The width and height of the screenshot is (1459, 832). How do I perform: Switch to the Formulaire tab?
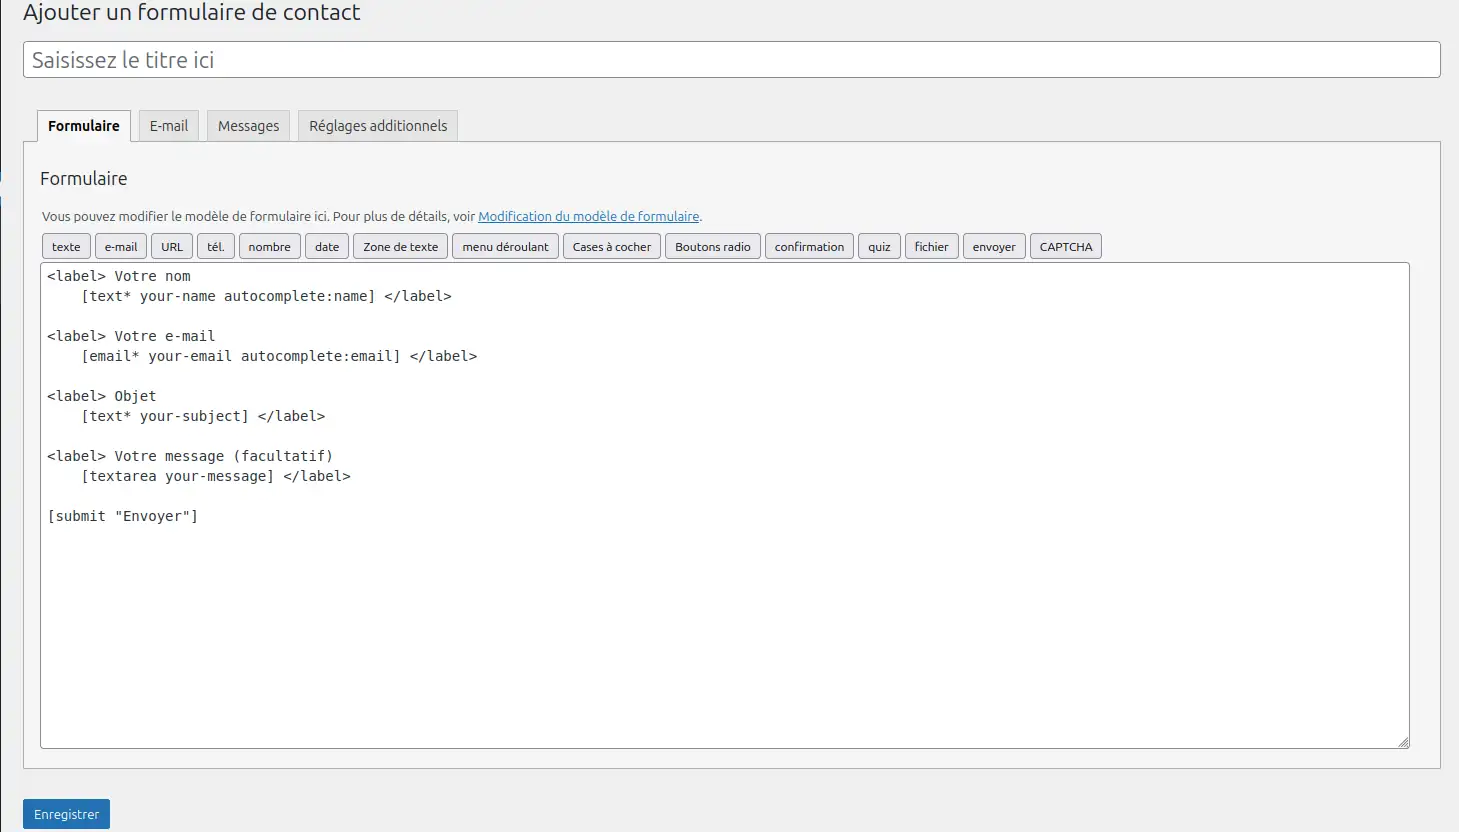click(84, 126)
